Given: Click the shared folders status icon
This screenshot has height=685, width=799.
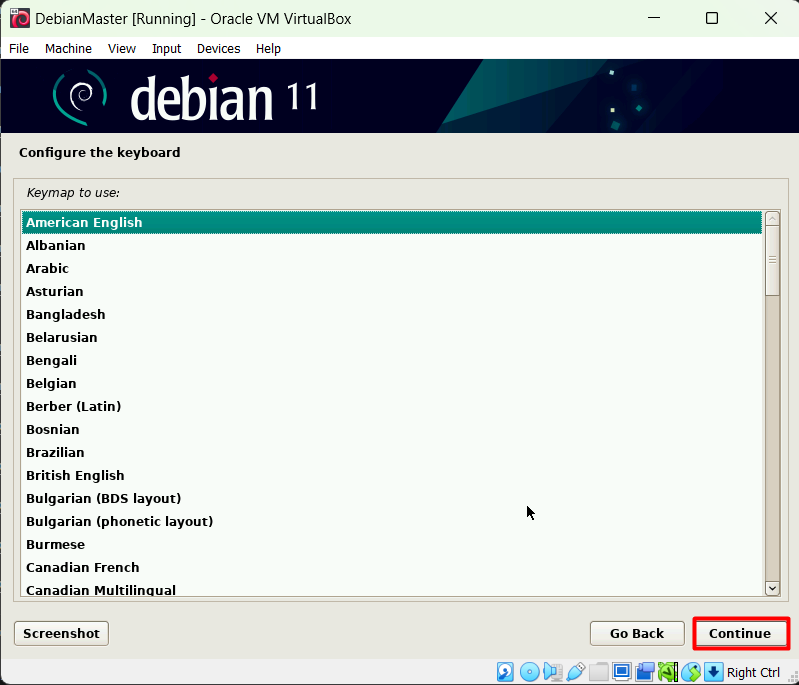Looking at the screenshot, I should point(599,672).
